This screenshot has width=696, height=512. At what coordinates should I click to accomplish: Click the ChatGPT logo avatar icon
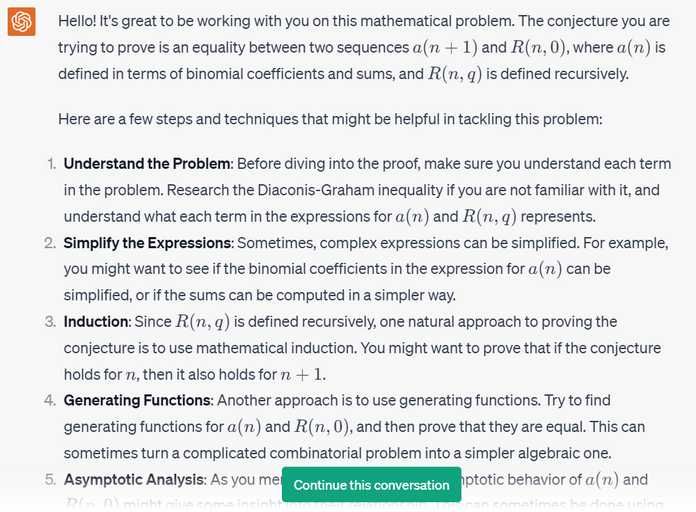click(x=21, y=22)
